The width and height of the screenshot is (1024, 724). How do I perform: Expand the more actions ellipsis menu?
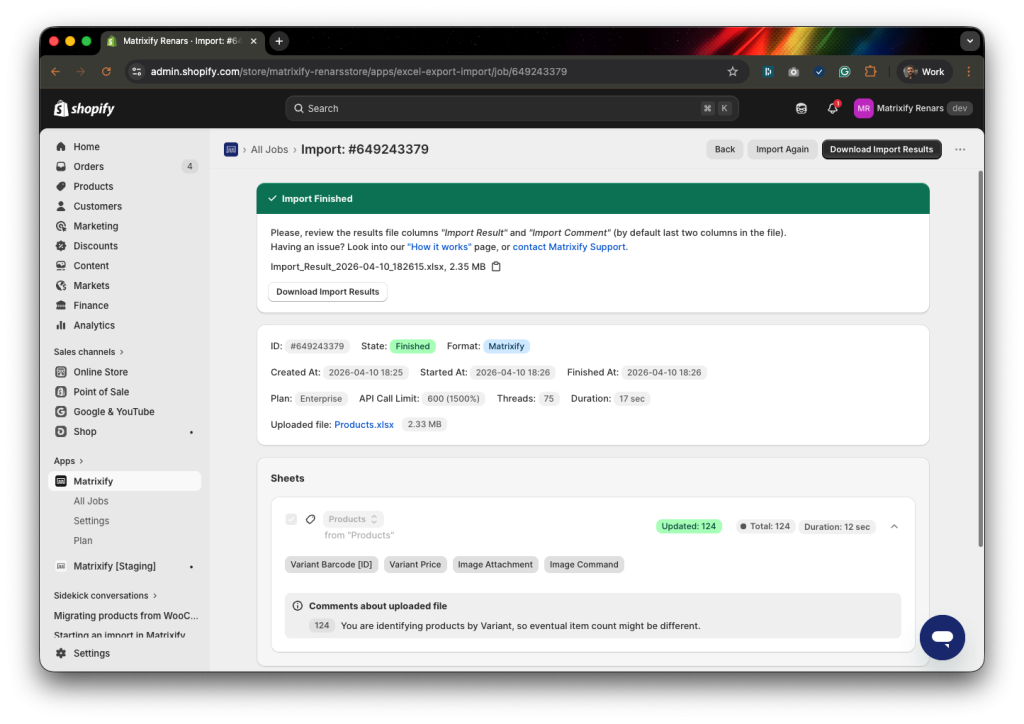[959, 148]
